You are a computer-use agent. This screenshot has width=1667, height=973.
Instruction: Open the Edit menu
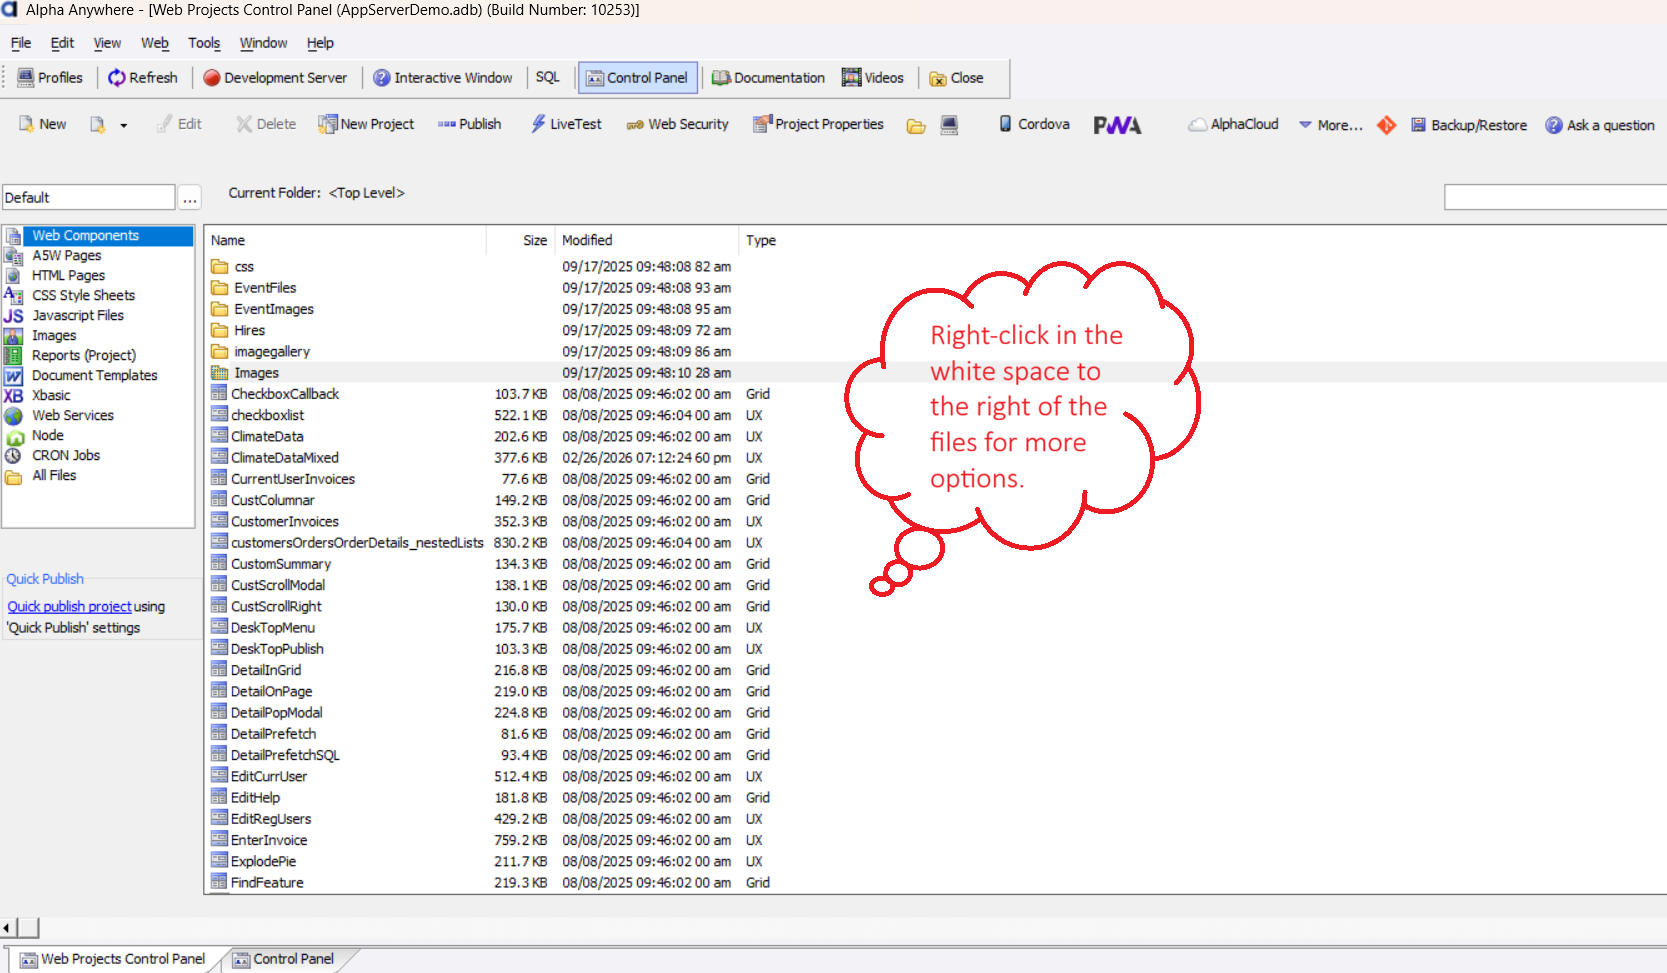point(62,43)
